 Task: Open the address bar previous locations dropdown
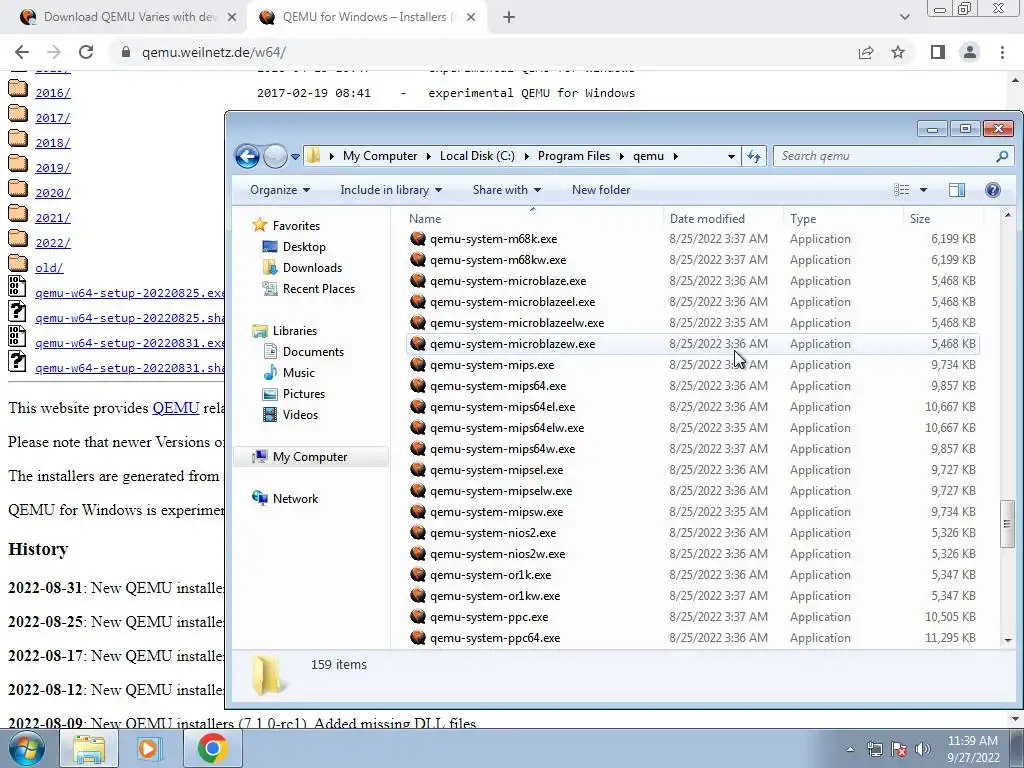731,156
